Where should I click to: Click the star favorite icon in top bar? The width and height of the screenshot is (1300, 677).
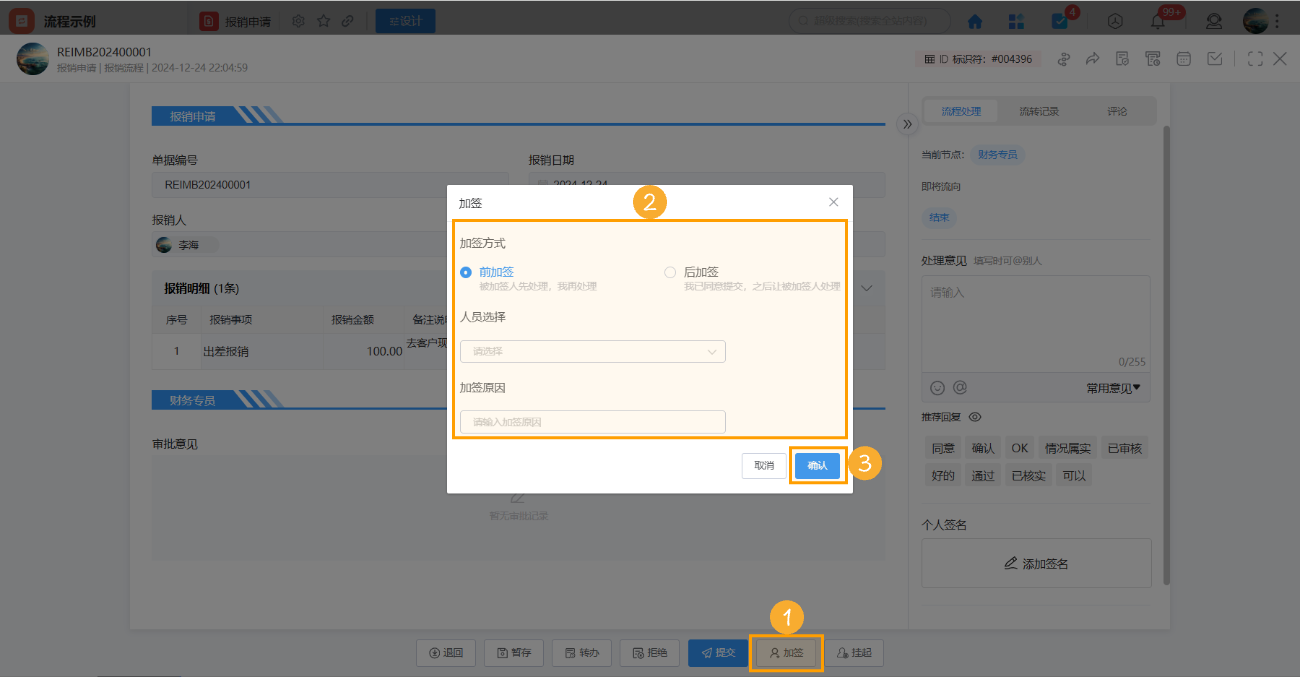pyautogui.click(x=322, y=19)
